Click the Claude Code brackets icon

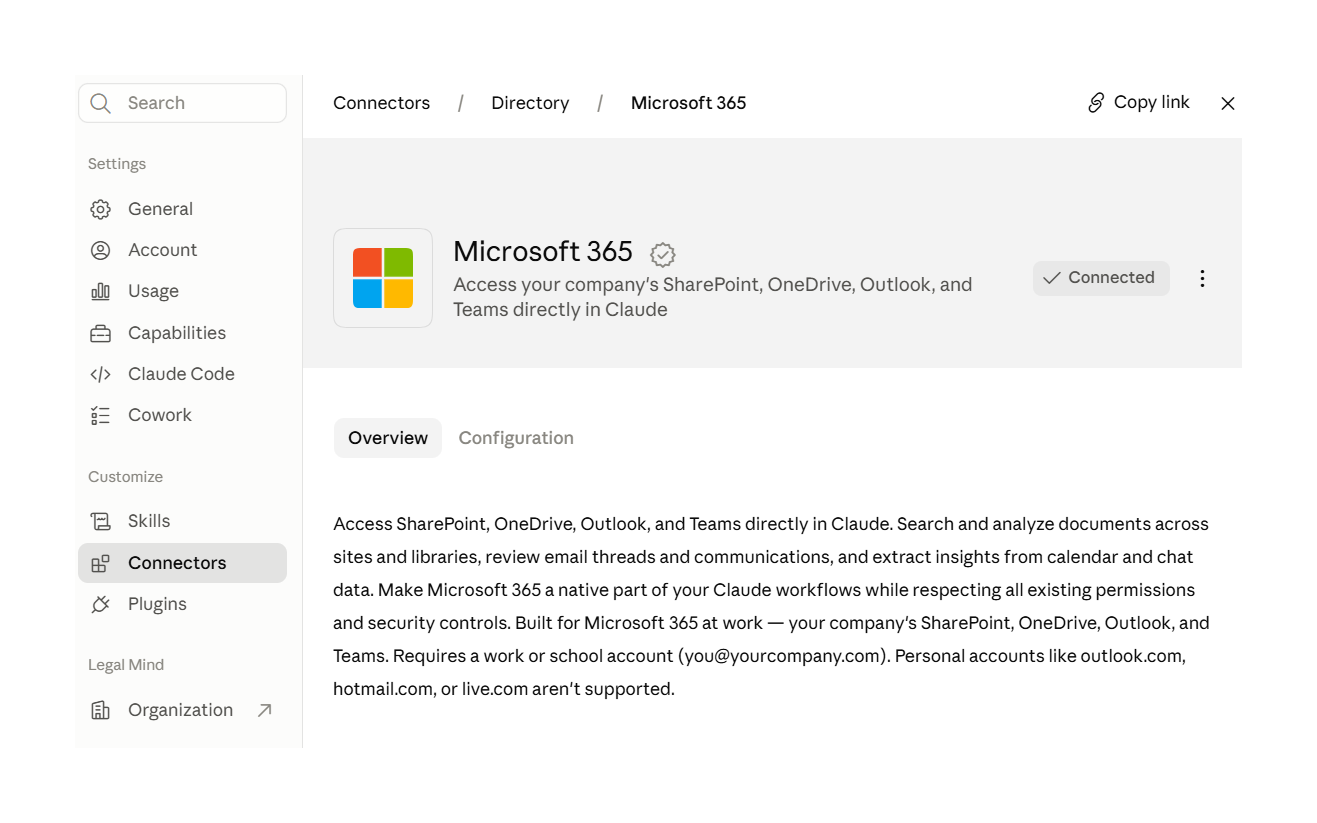click(100, 374)
